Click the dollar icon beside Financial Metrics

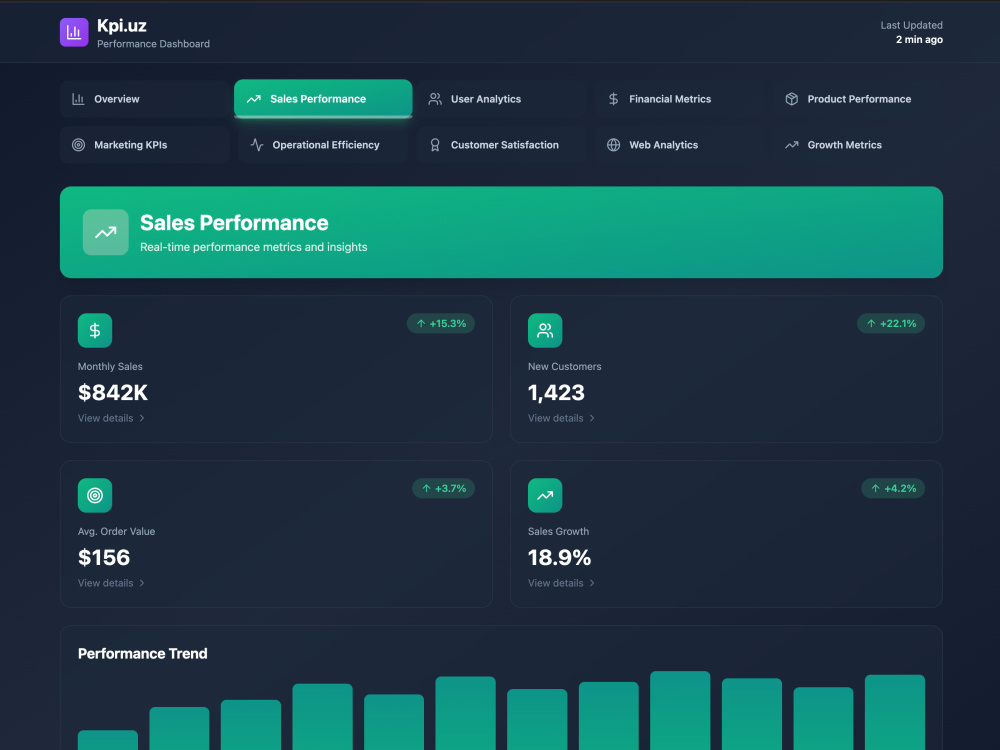tap(614, 99)
